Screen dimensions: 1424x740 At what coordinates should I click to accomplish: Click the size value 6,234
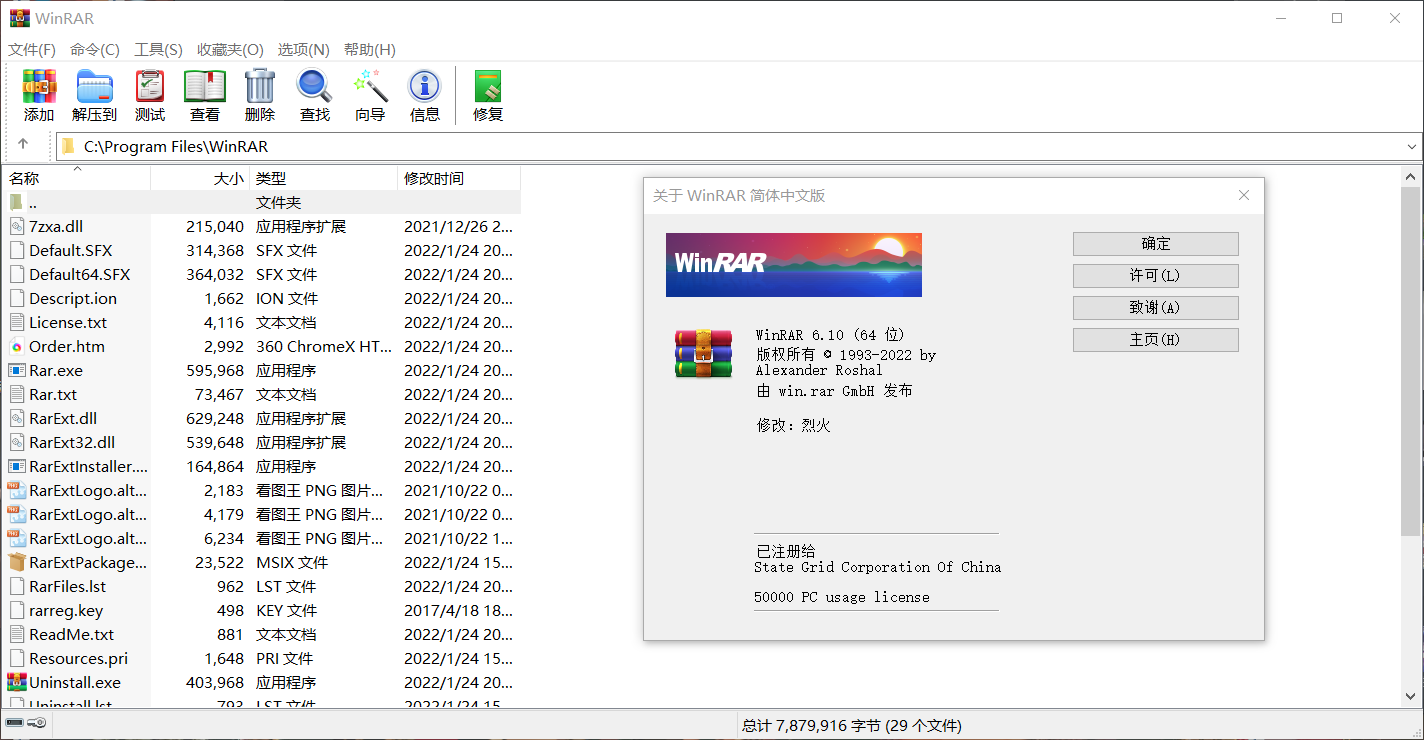pos(224,539)
